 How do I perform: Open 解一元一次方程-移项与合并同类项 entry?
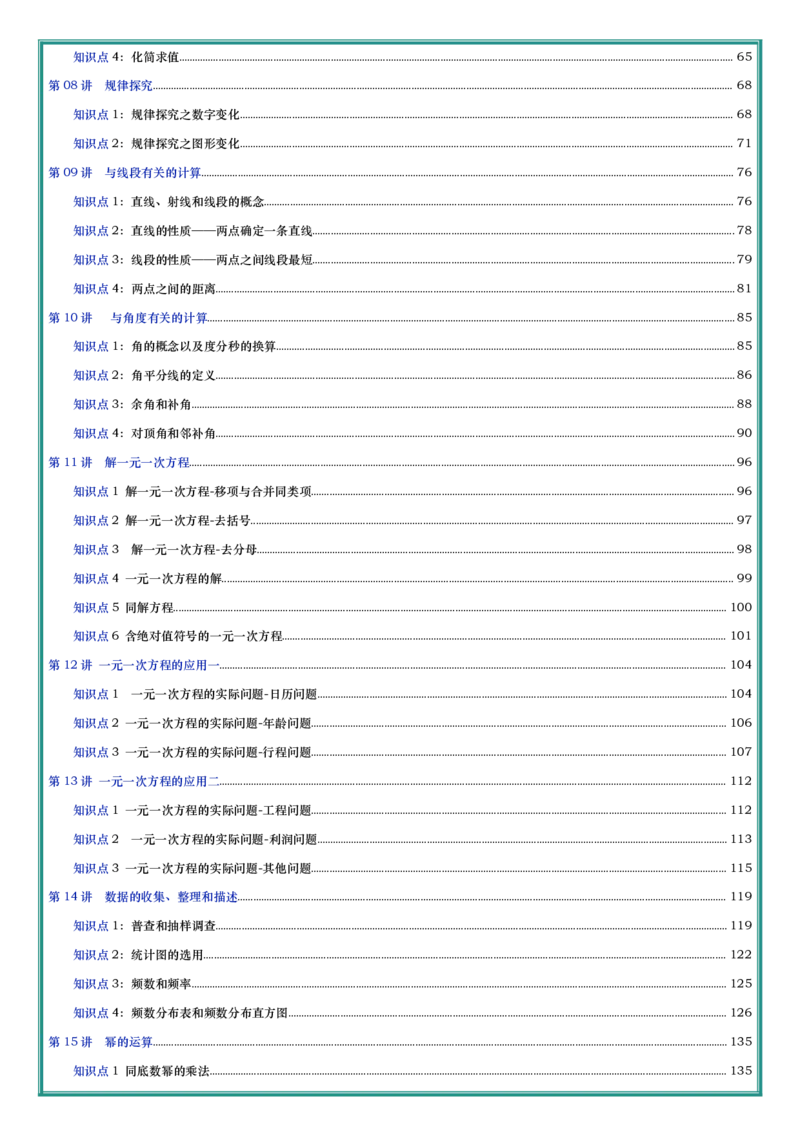click(x=412, y=492)
